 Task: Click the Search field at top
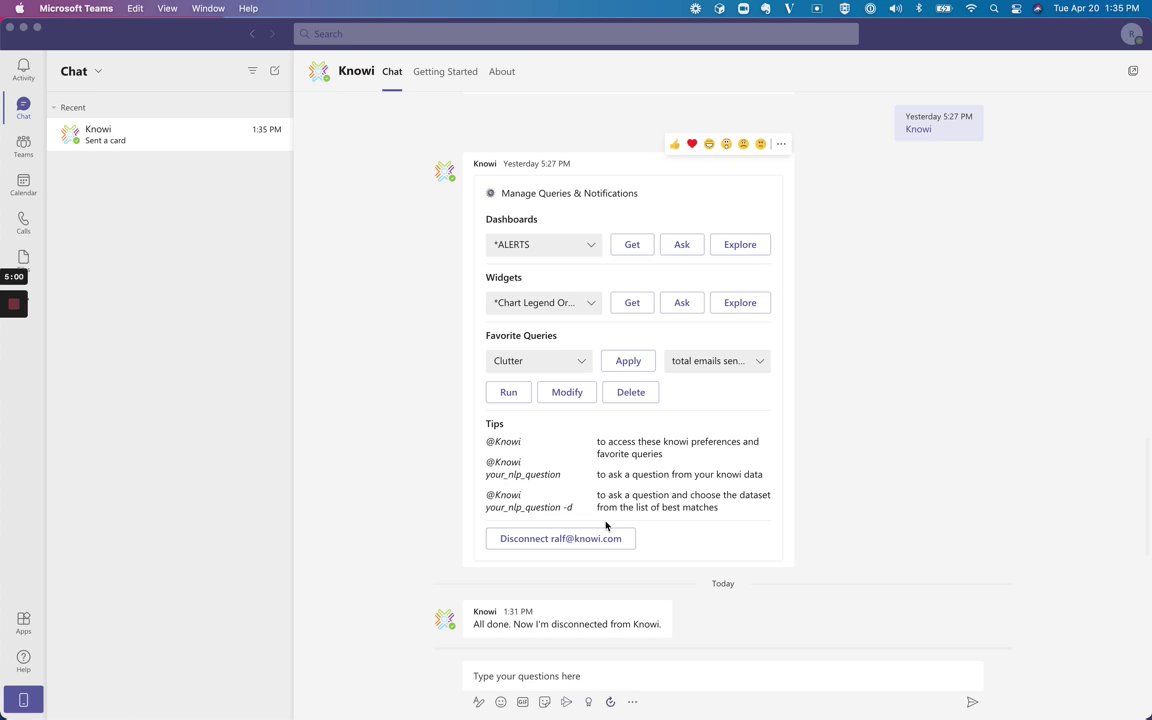click(x=576, y=34)
